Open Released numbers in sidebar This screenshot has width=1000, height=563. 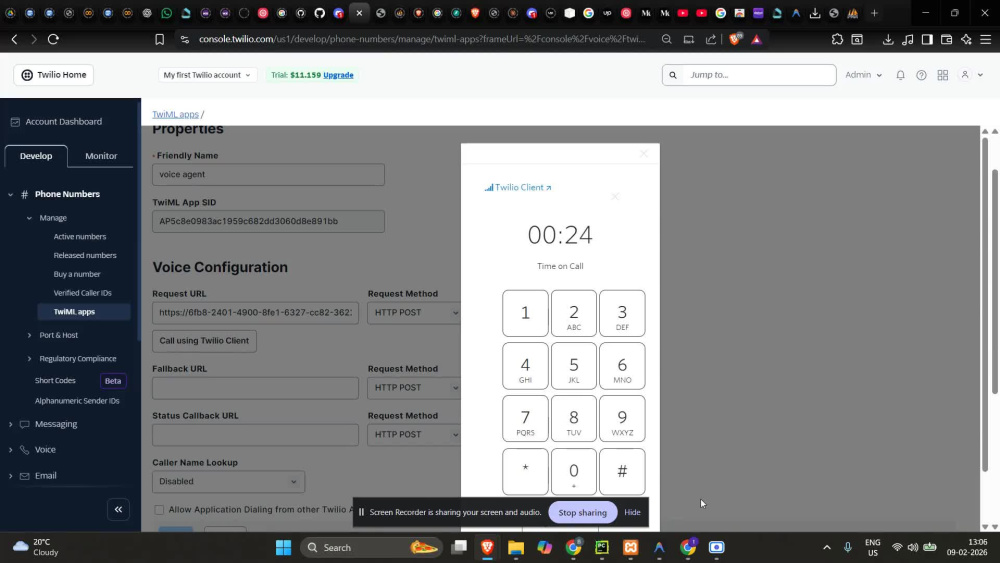85,256
